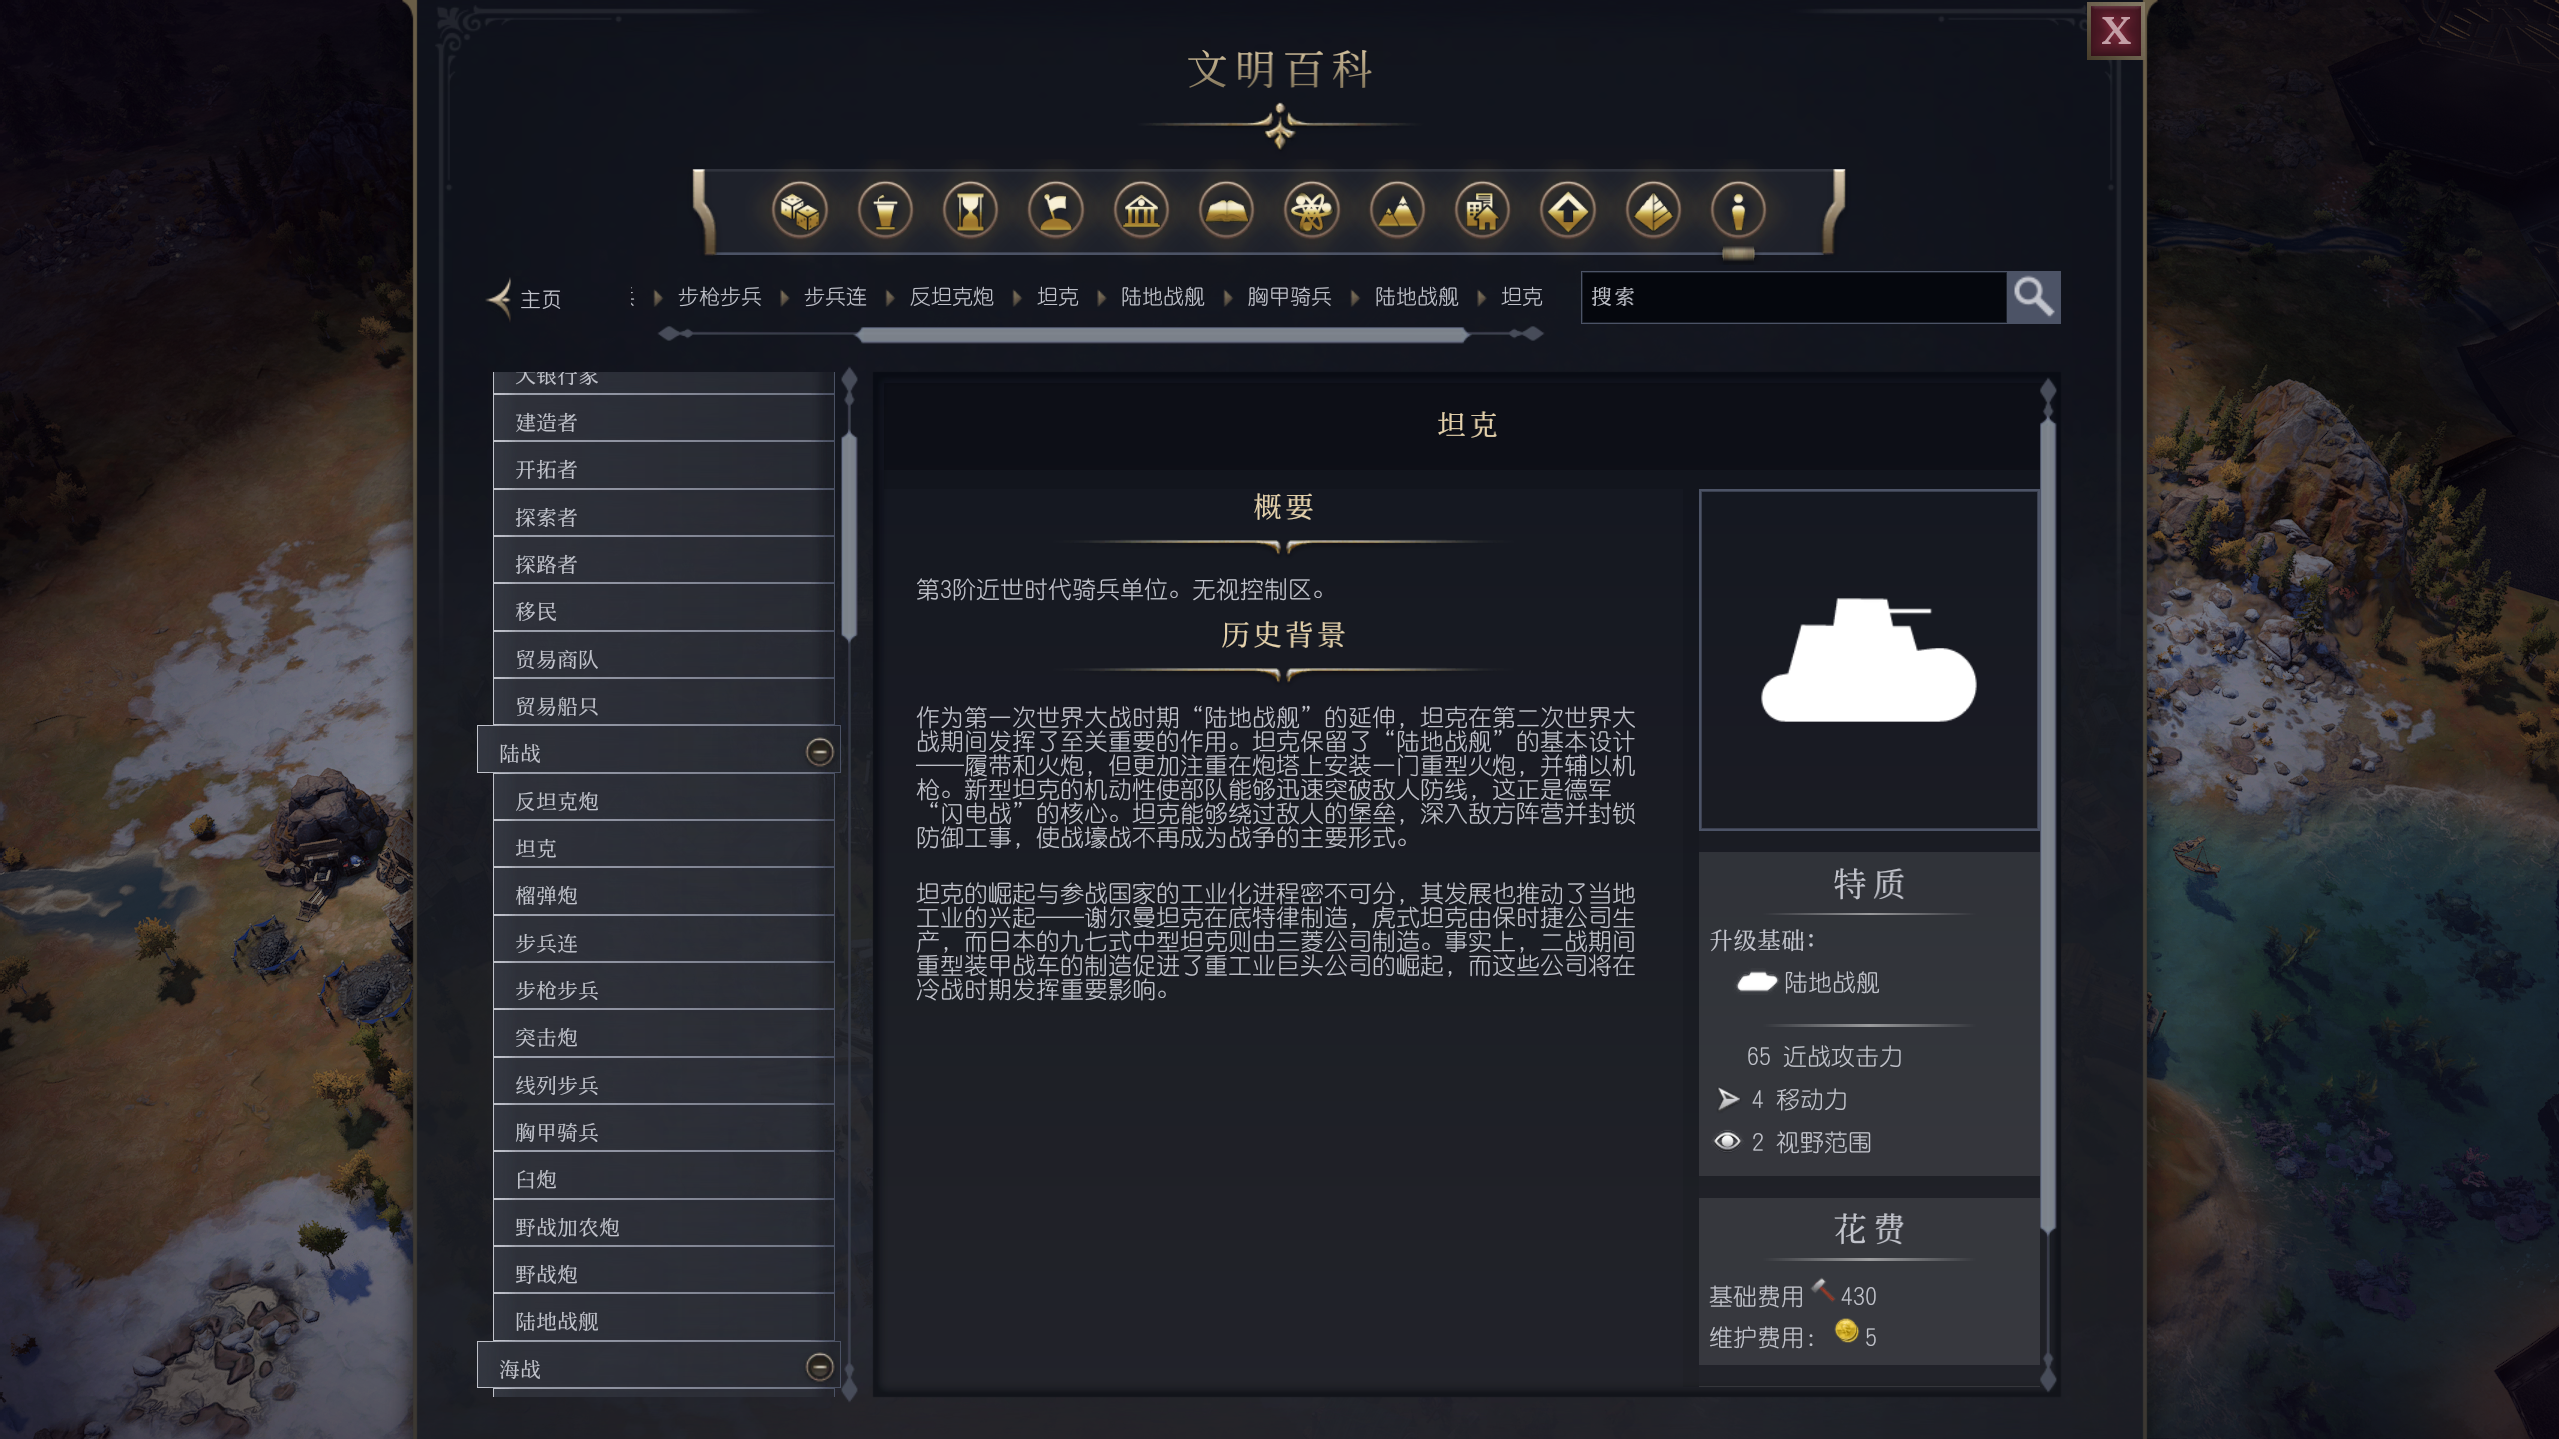The height and width of the screenshot is (1439, 2559).
Task: Collapse the 陆战 section
Action: (819, 752)
